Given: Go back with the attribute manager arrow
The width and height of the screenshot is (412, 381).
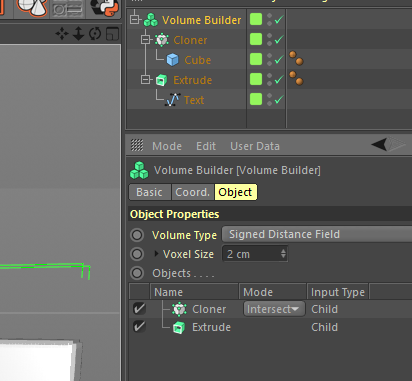Looking at the screenshot, I should pyautogui.click(x=379, y=145).
